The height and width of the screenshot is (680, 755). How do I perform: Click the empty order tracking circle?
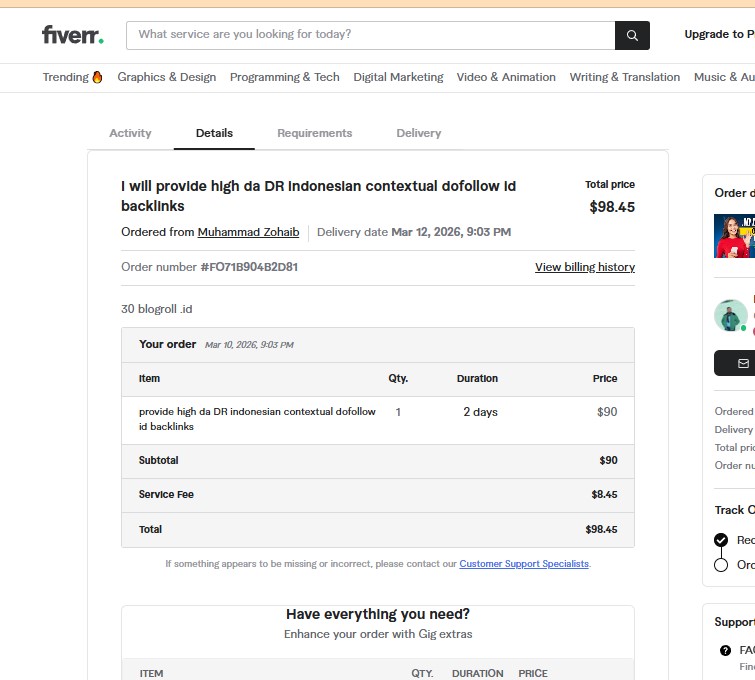point(721,565)
